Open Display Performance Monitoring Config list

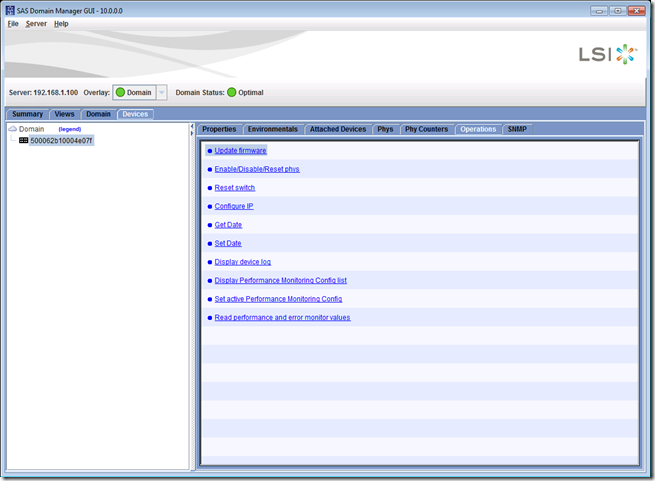[281, 280]
